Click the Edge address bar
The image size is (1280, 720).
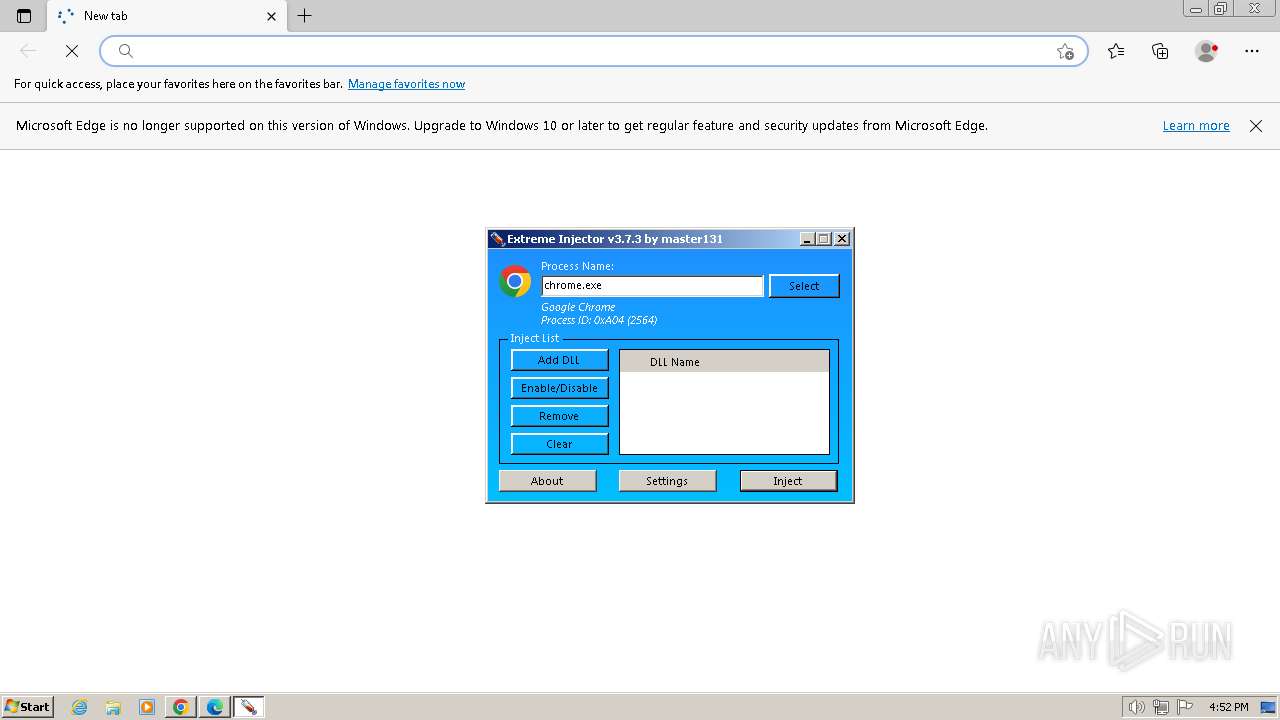pos(594,51)
